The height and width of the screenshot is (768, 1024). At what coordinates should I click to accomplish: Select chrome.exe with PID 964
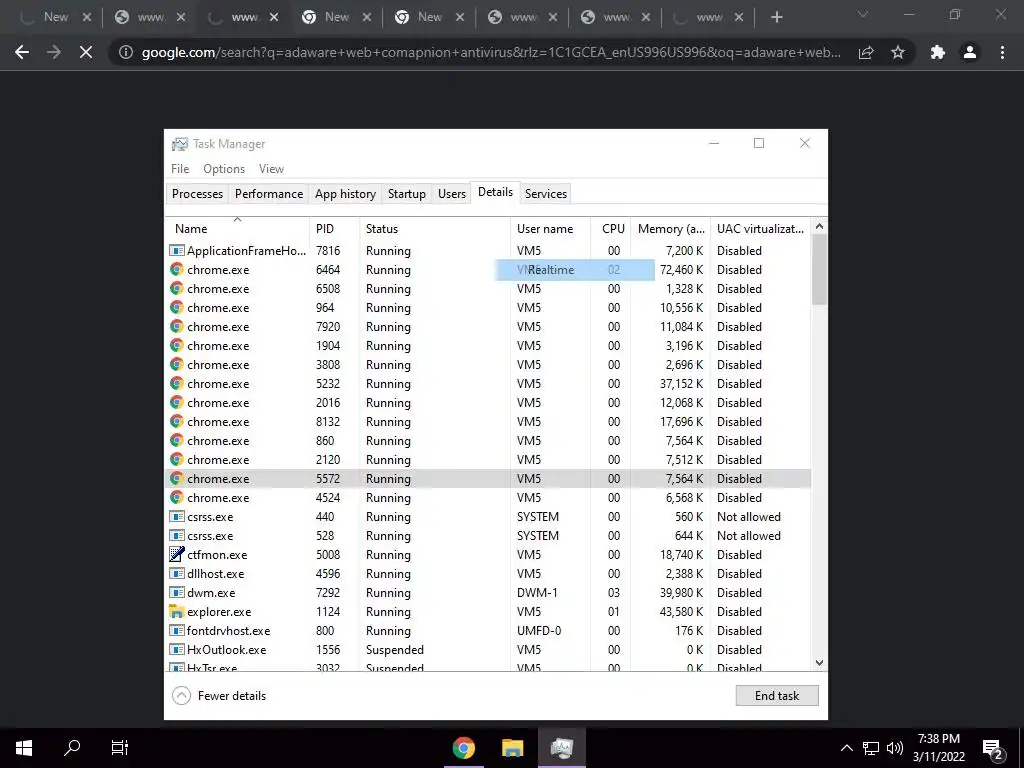click(488, 308)
